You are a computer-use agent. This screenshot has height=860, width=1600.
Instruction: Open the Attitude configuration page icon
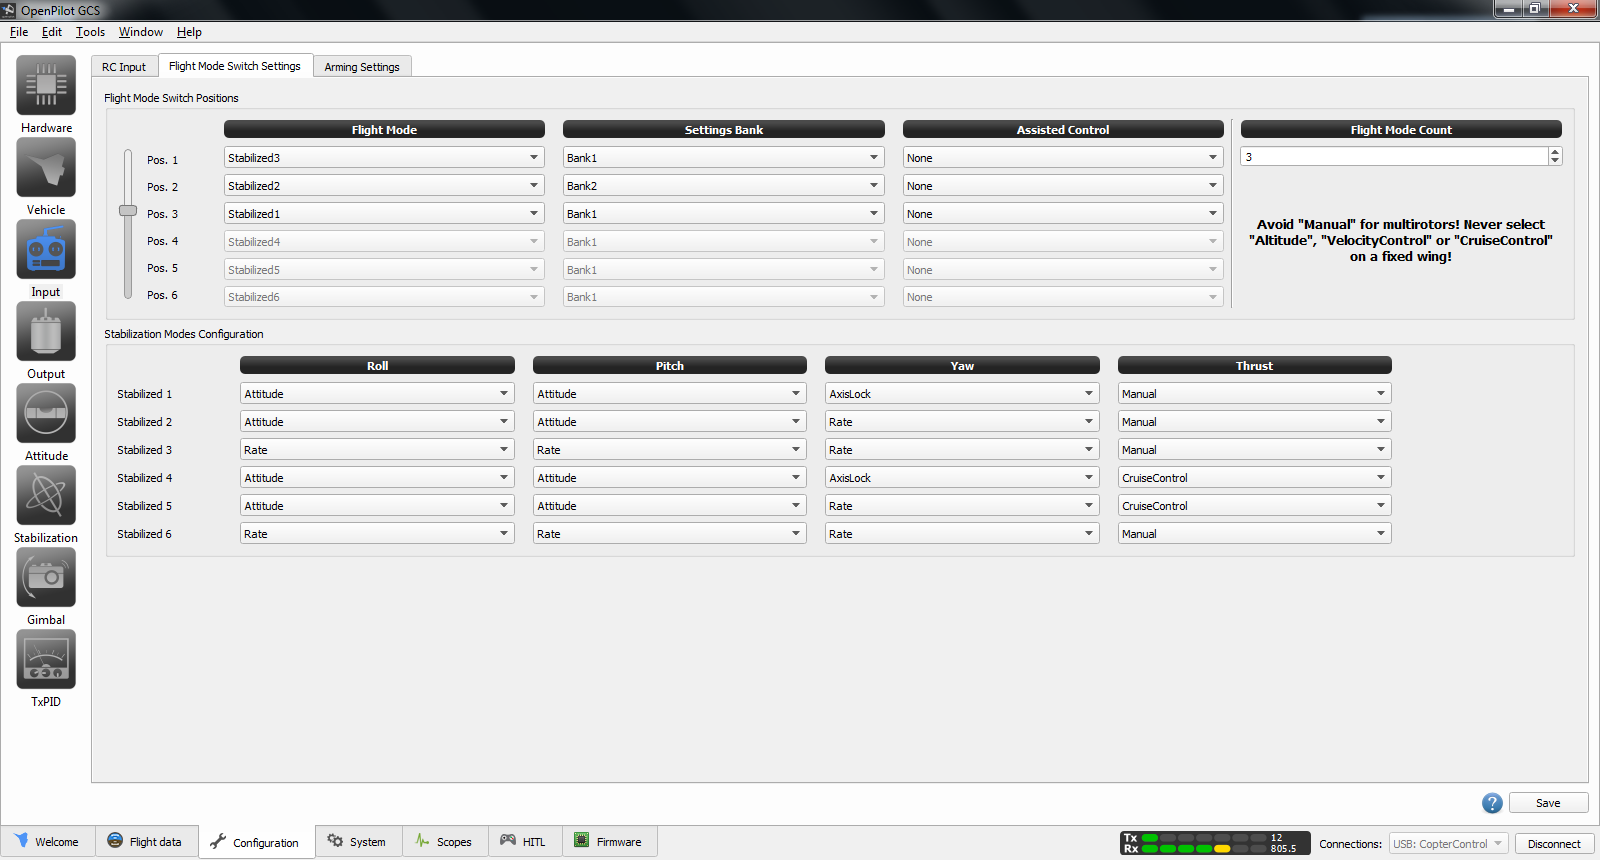(x=46, y=414)
